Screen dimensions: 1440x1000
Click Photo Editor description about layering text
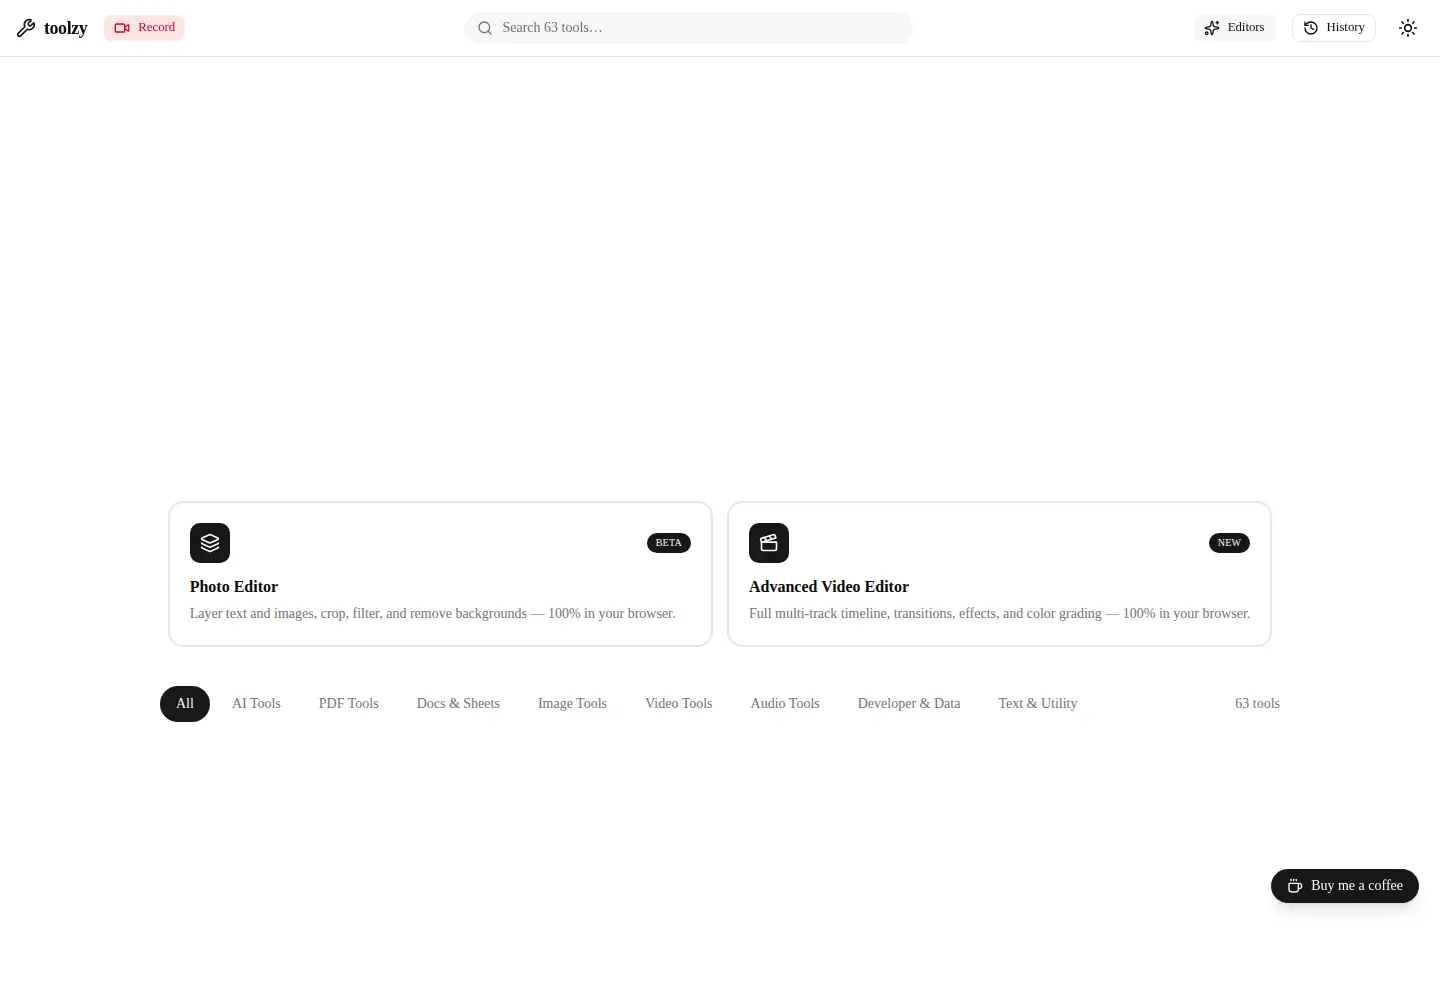pos(432,614)
